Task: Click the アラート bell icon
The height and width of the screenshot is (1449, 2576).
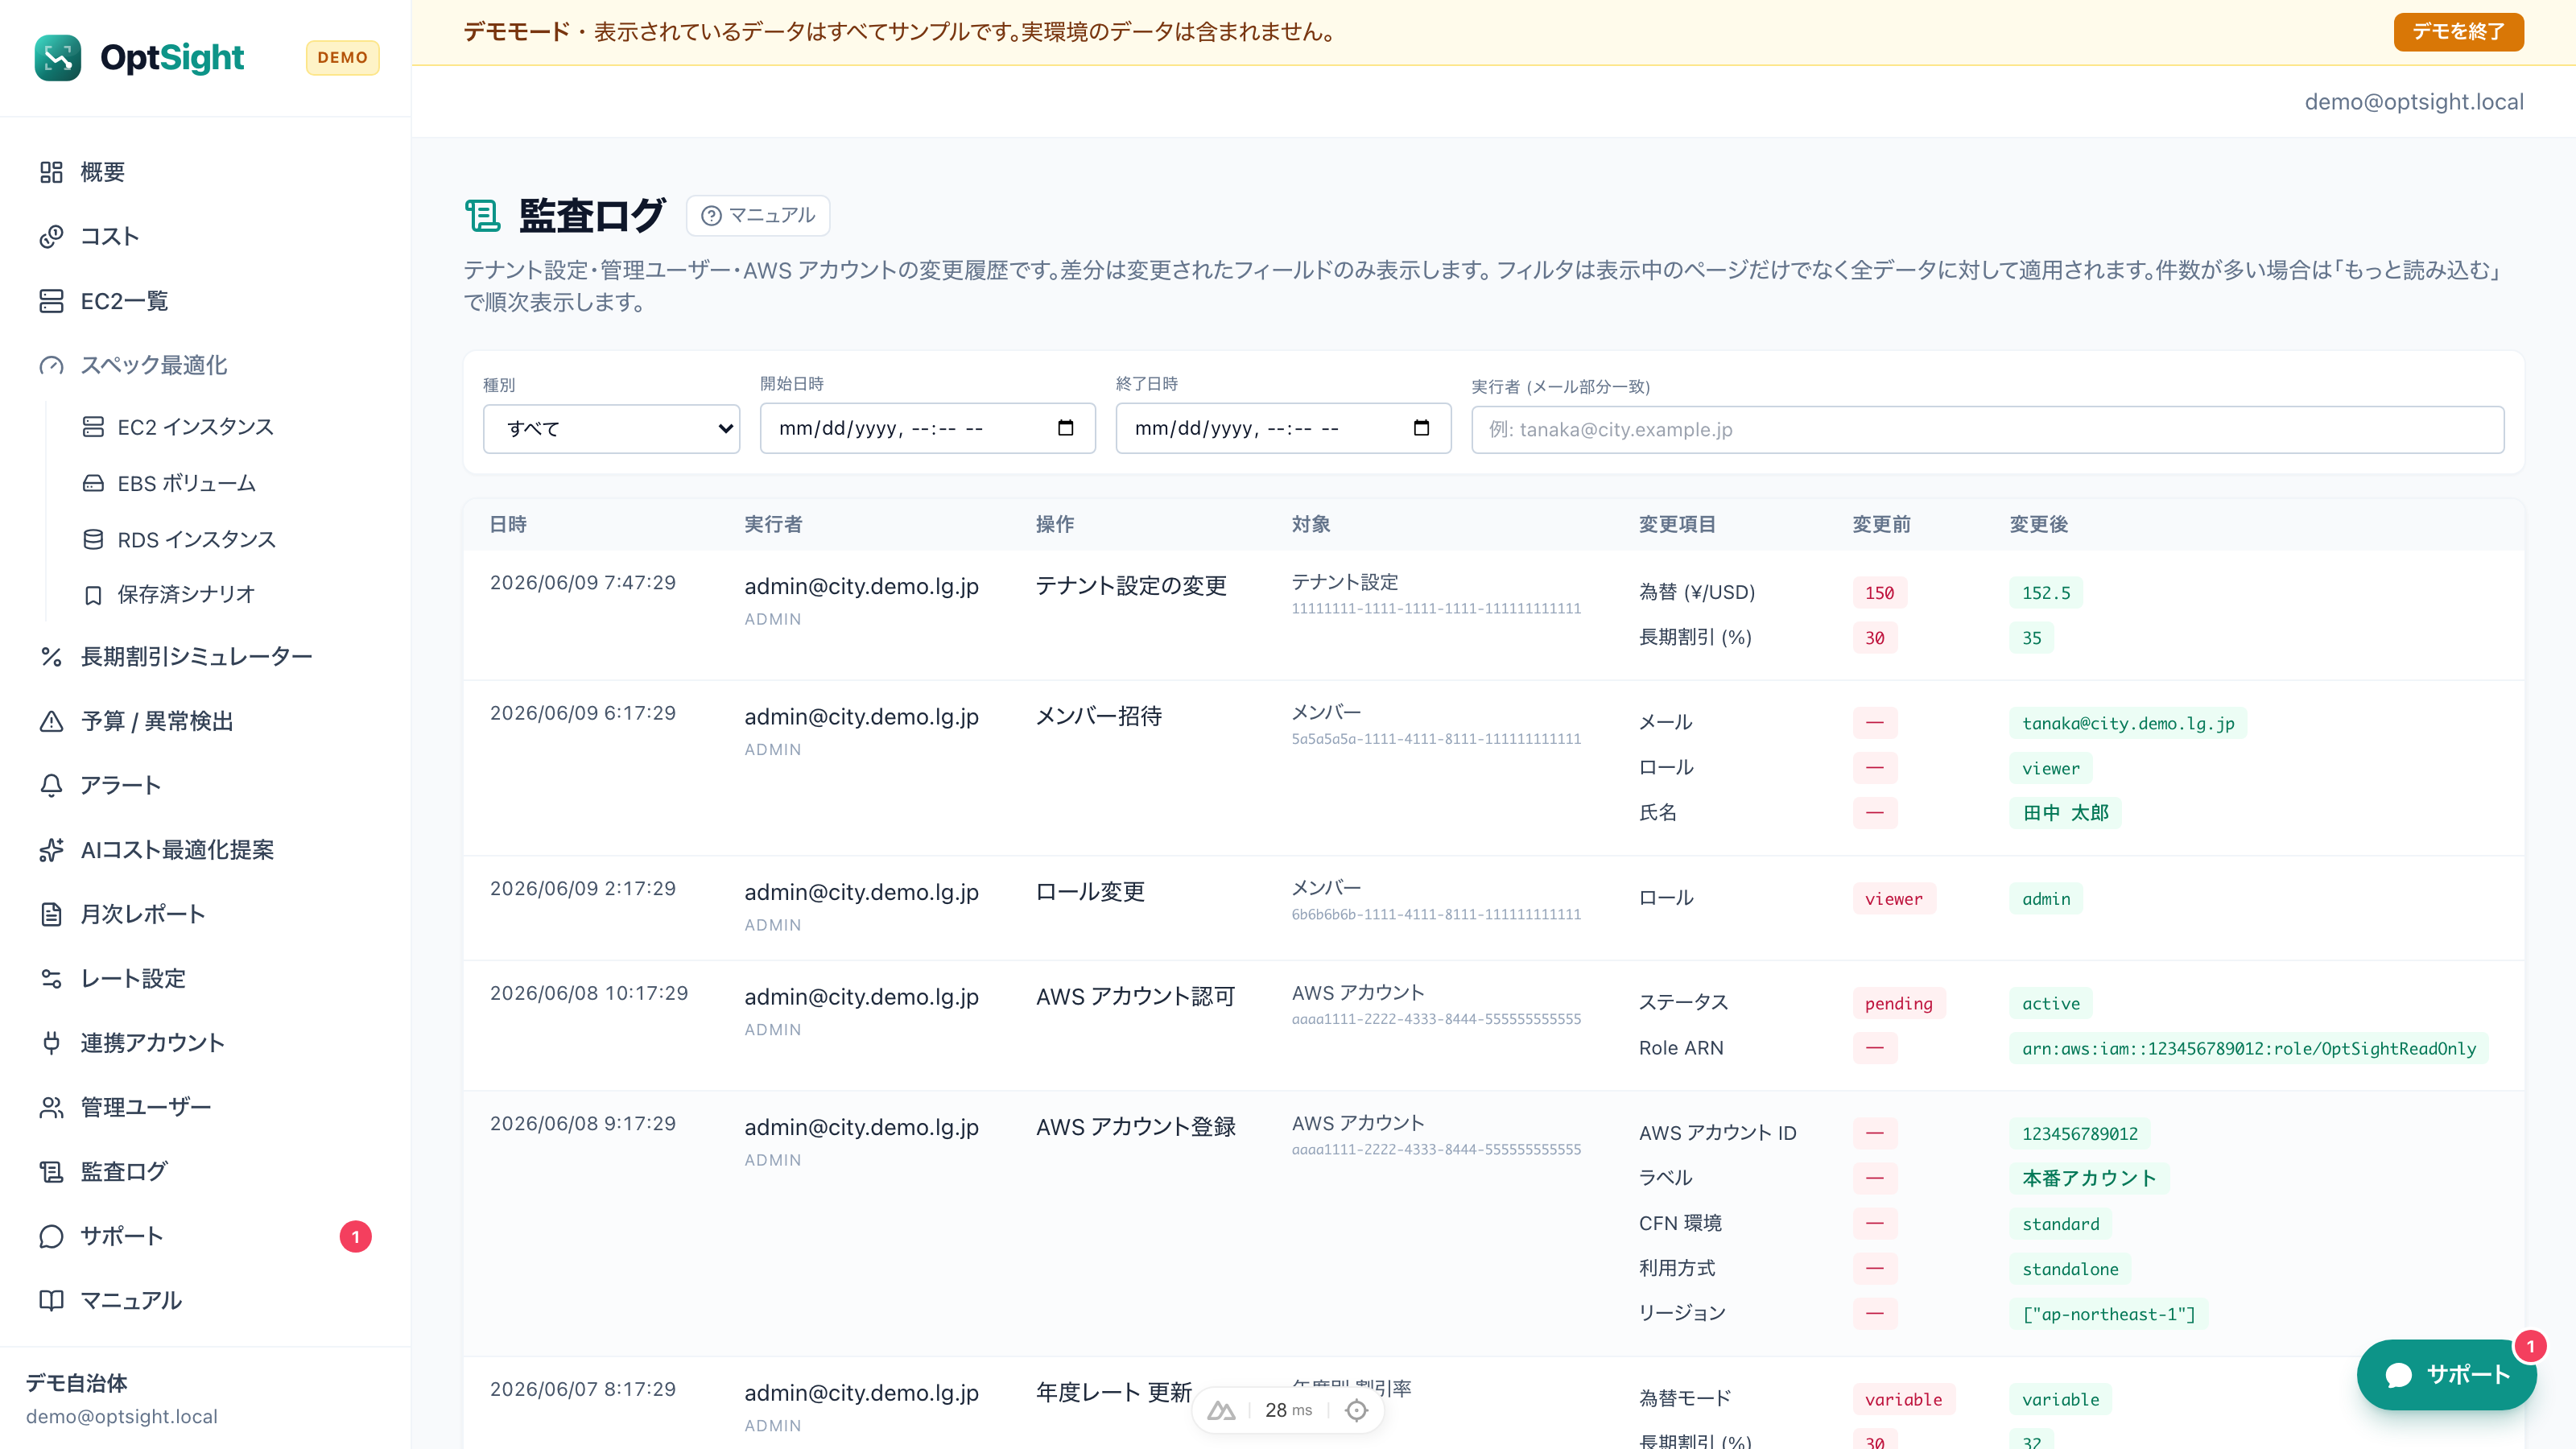Action: pos(51,785)
